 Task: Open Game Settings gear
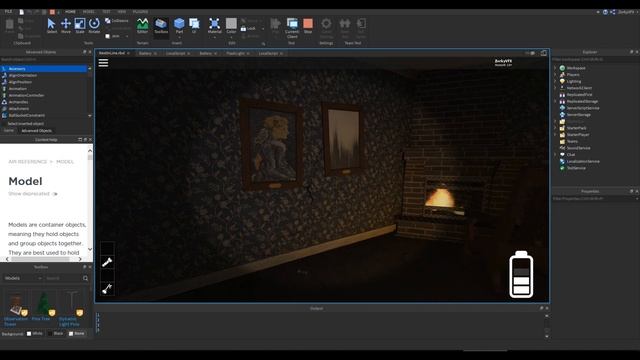(326, 27)
